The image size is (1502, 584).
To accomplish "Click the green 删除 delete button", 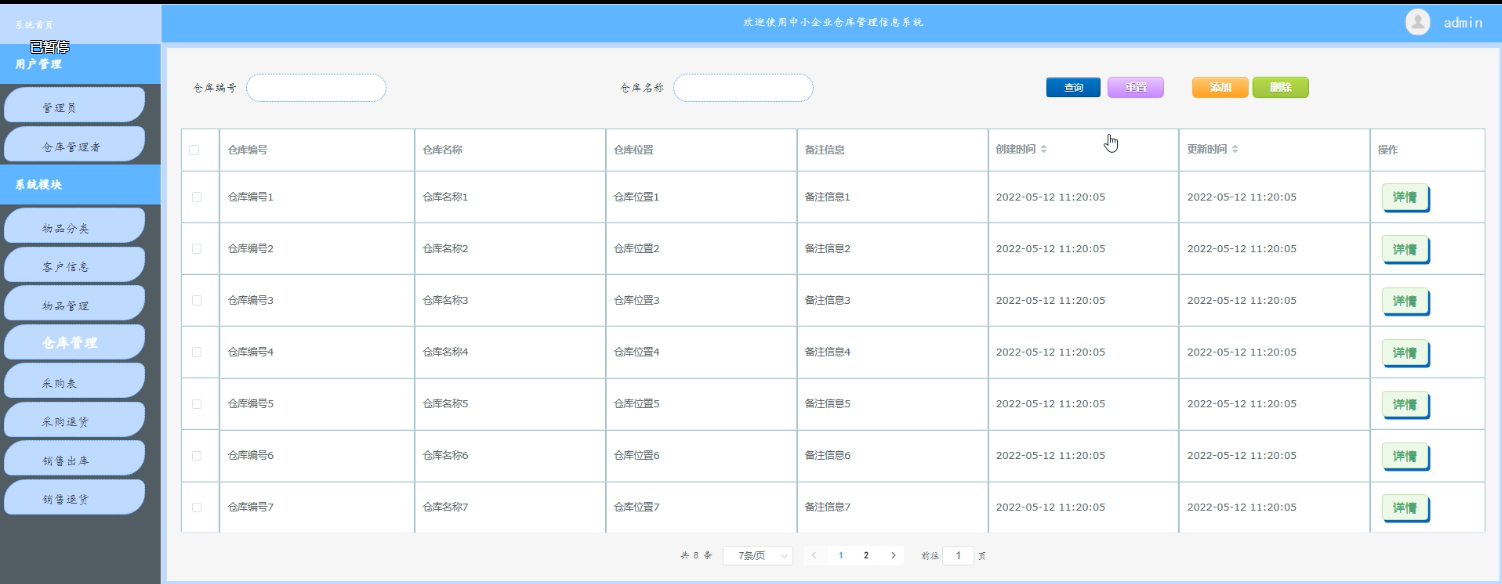I will click(1281, 88).
